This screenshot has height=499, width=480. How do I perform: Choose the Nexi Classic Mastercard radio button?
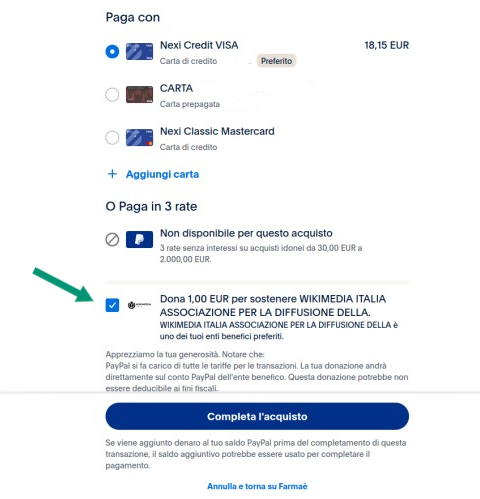click(x=112, y=138)
